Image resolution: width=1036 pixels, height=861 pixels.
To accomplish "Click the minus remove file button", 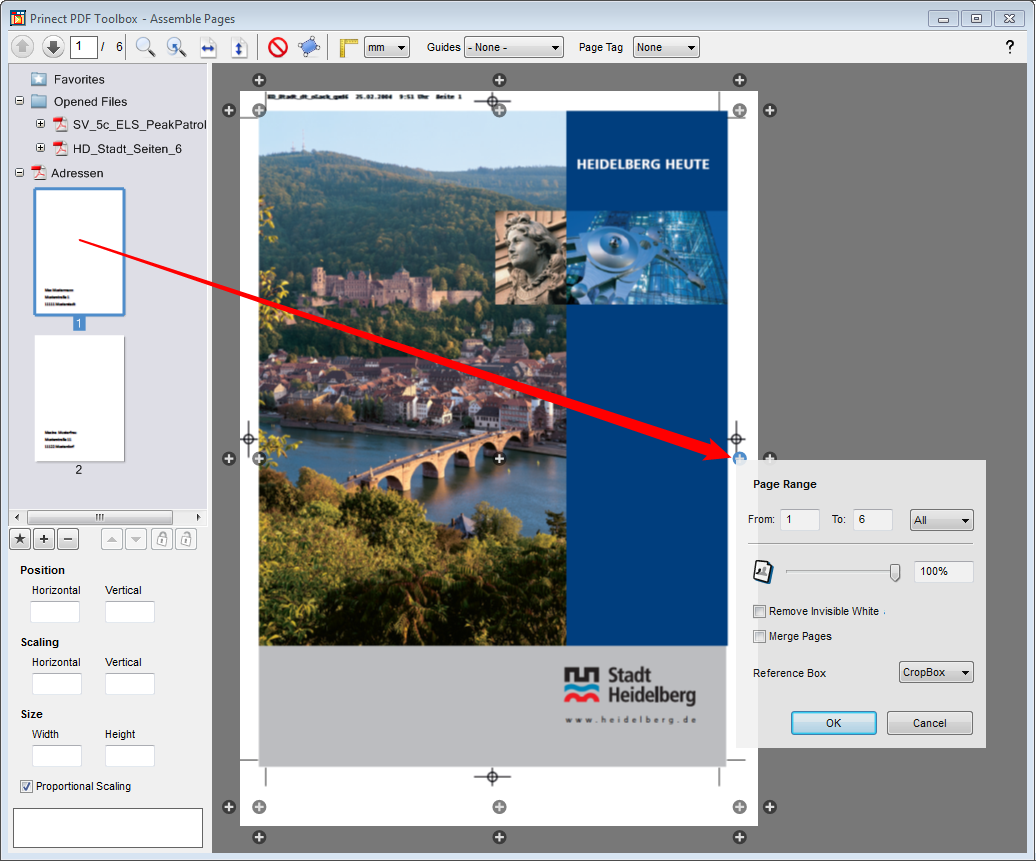I will (68, 540).
